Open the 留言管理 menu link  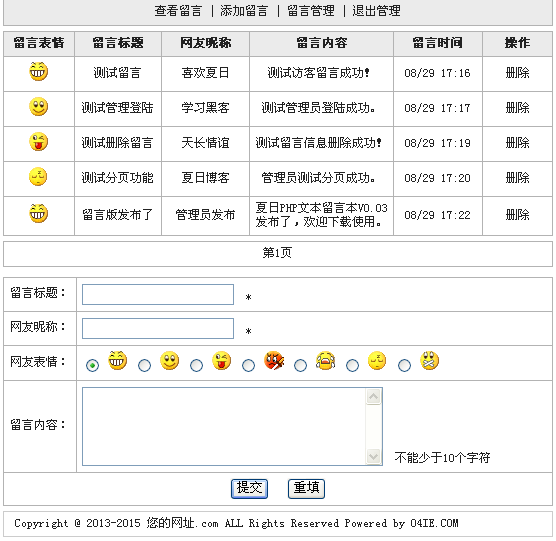[311, 11]
